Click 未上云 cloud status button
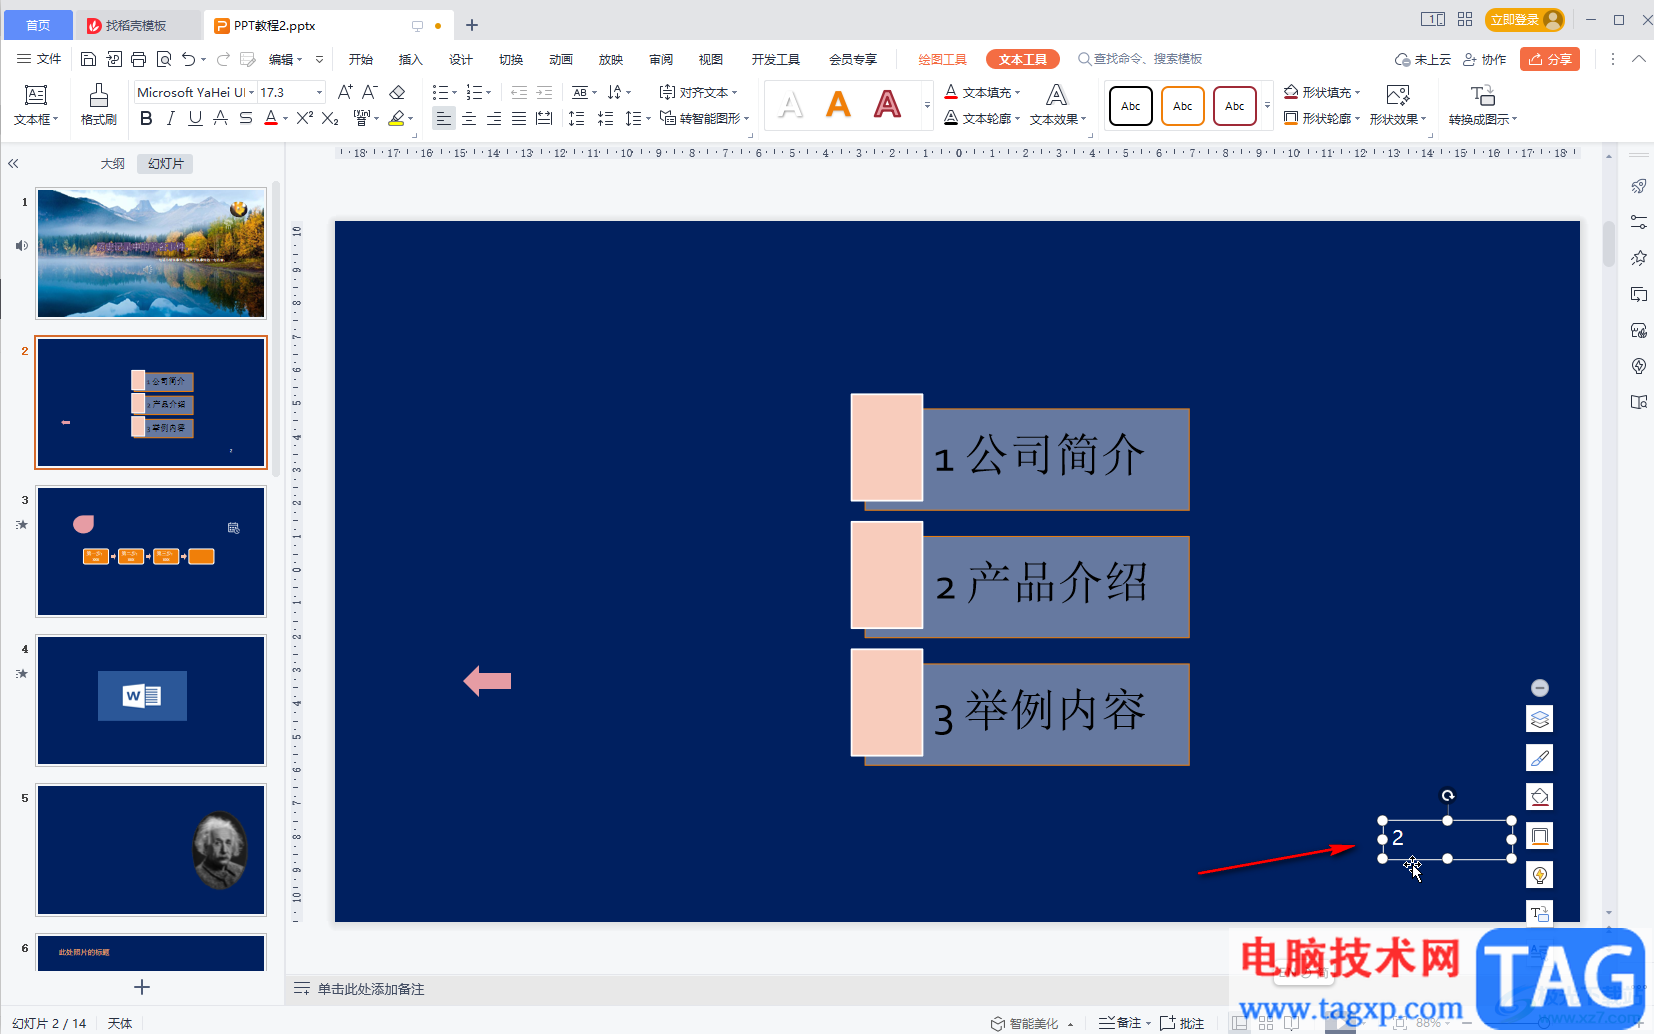1654x1034 pixels. point(1423,59)
